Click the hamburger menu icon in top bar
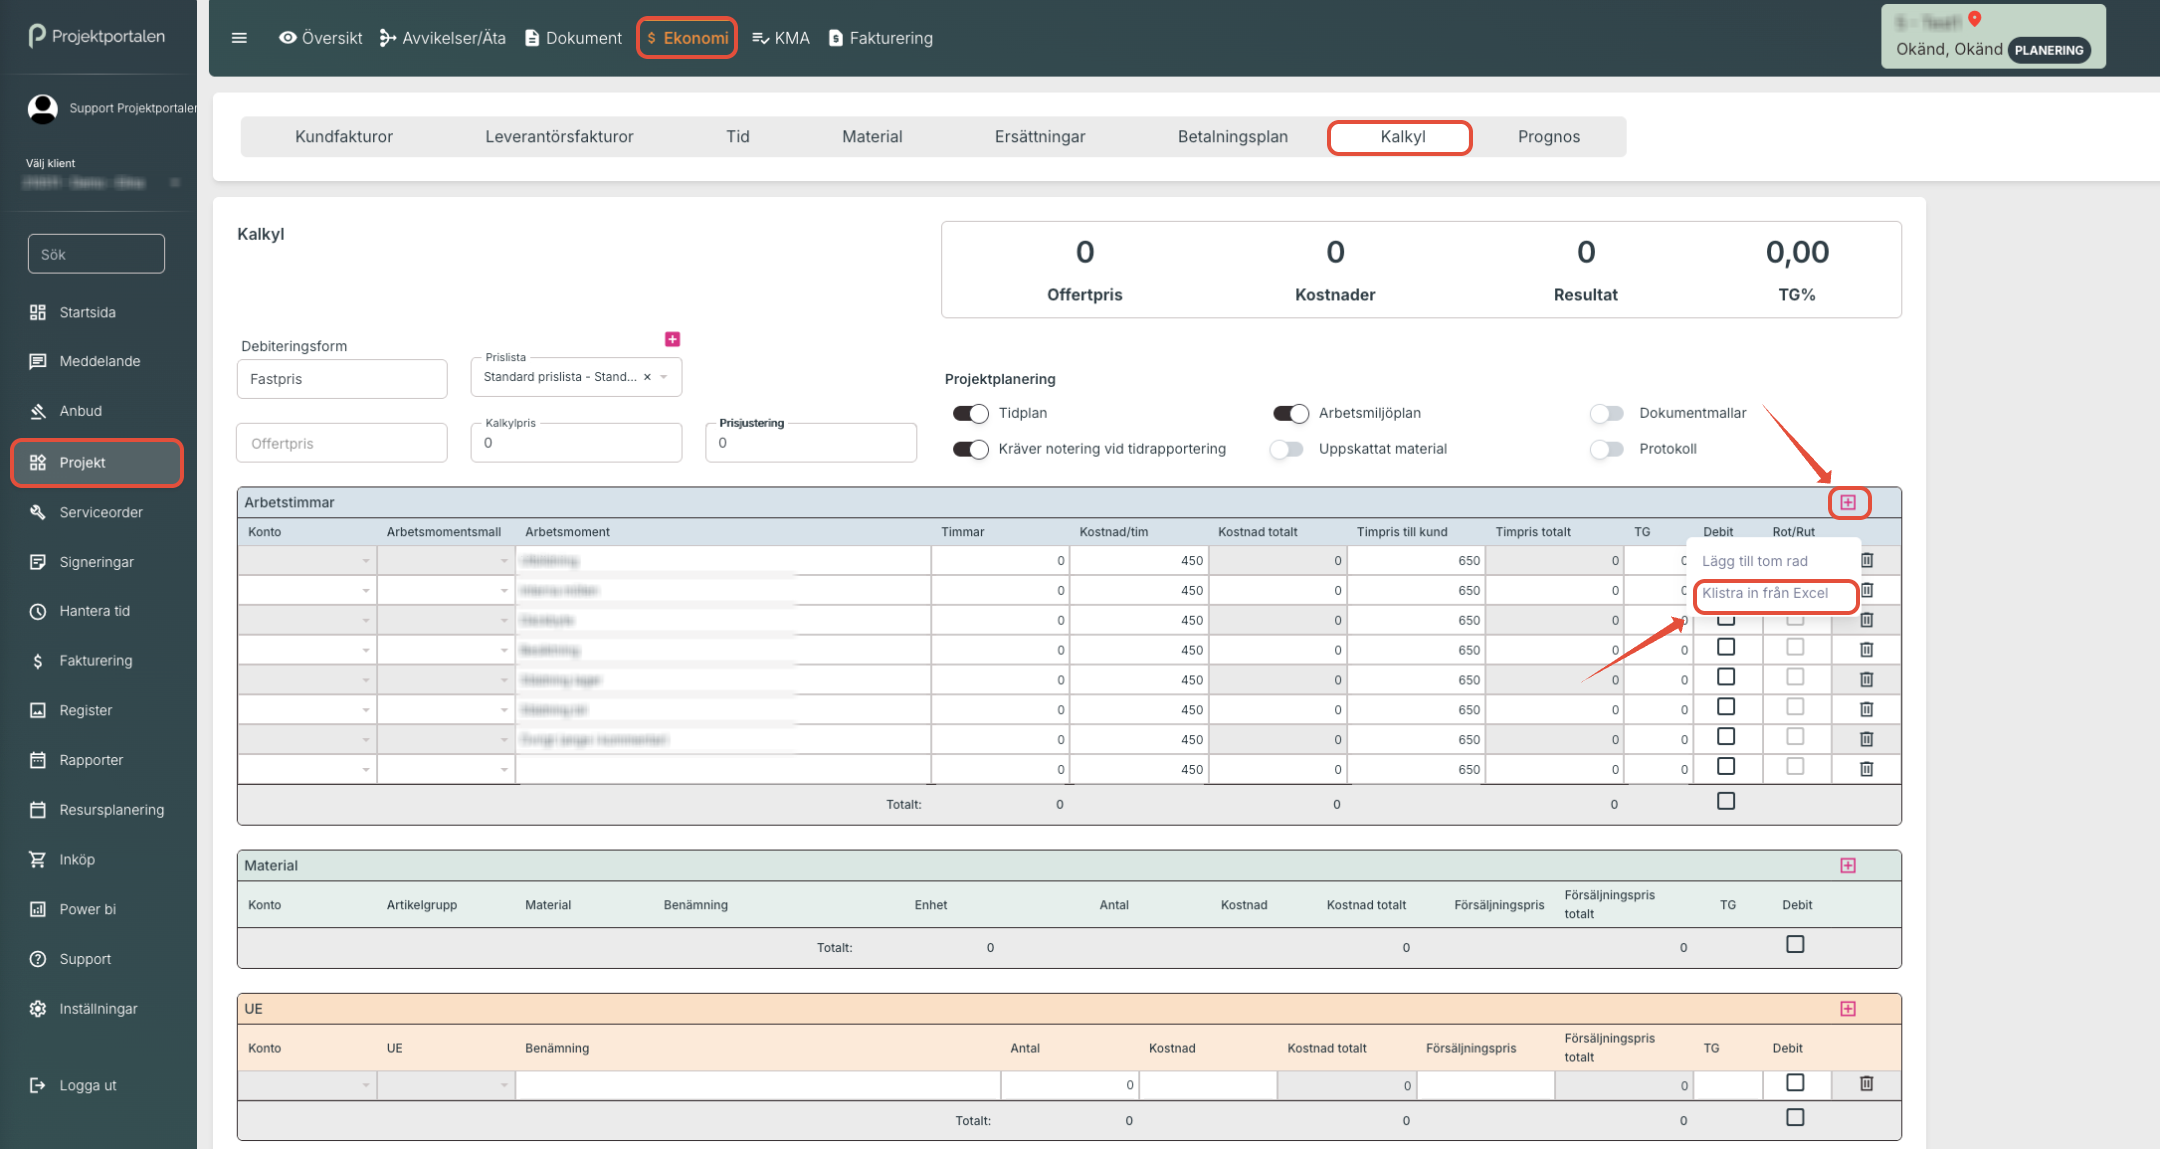 (239, 38)
